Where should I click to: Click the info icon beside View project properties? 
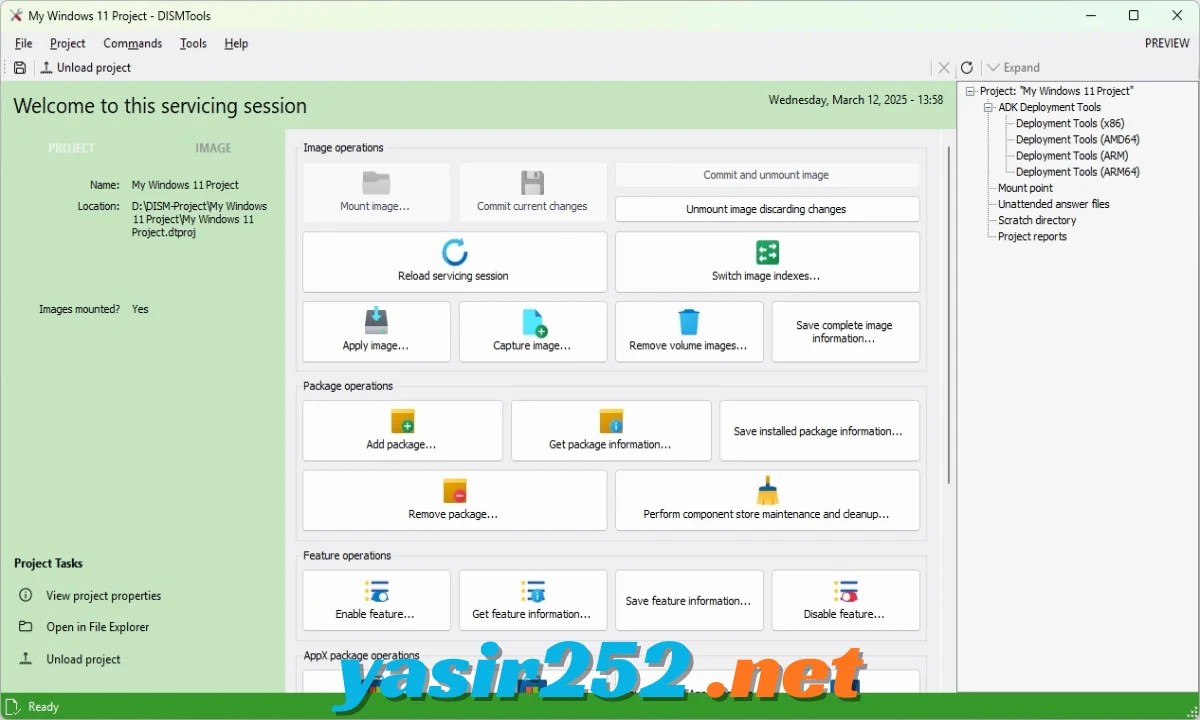[25, 595]
